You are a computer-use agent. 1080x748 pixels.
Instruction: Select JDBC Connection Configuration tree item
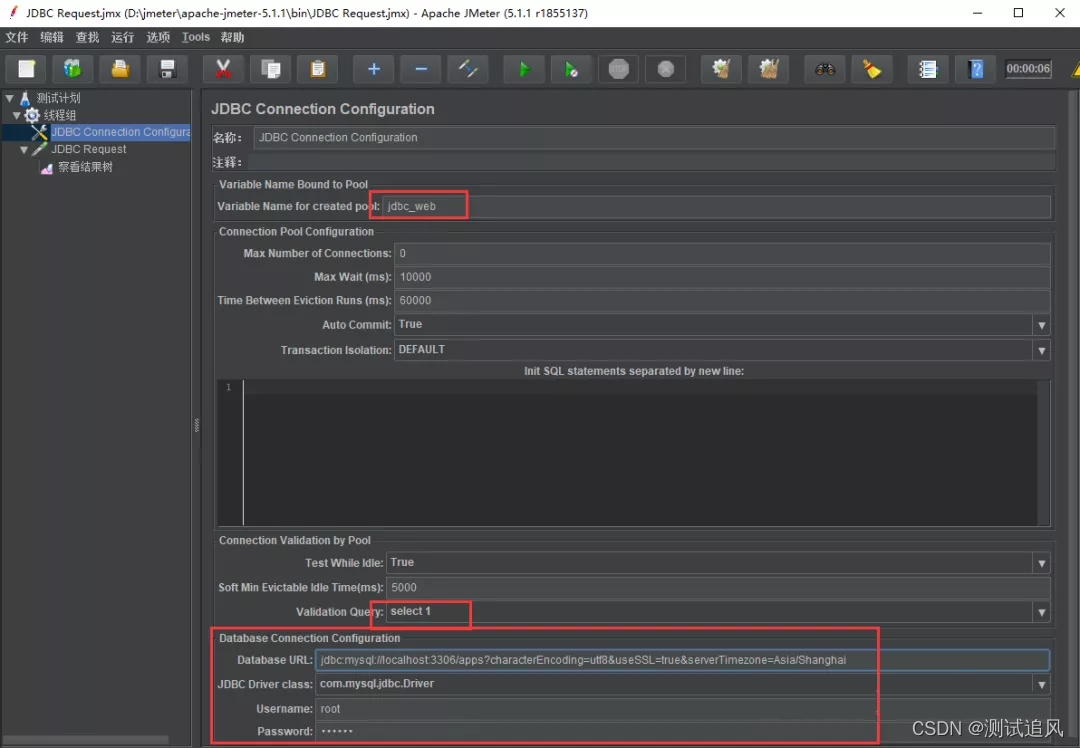pyautogui.click(x=121, y=132)
